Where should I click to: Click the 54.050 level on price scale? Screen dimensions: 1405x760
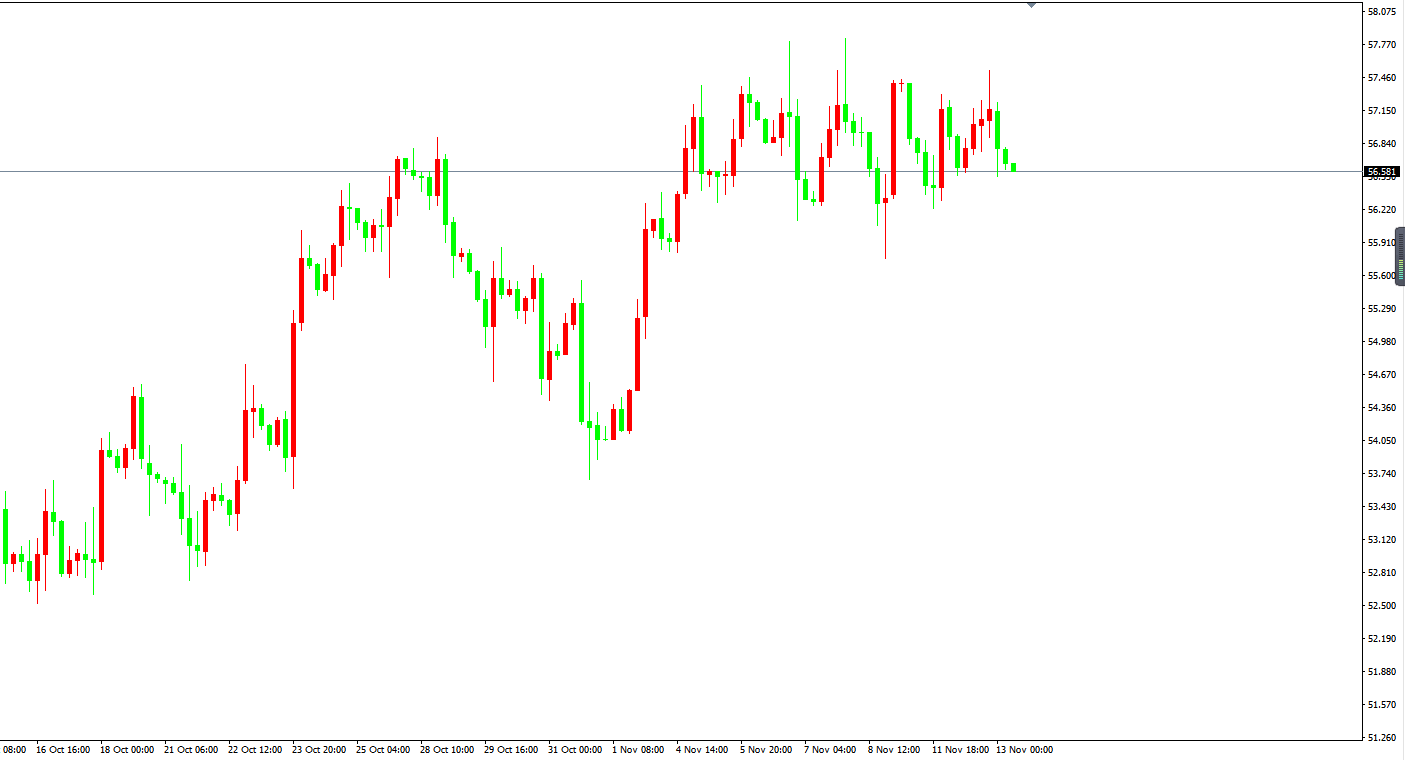coord(1382,441)
